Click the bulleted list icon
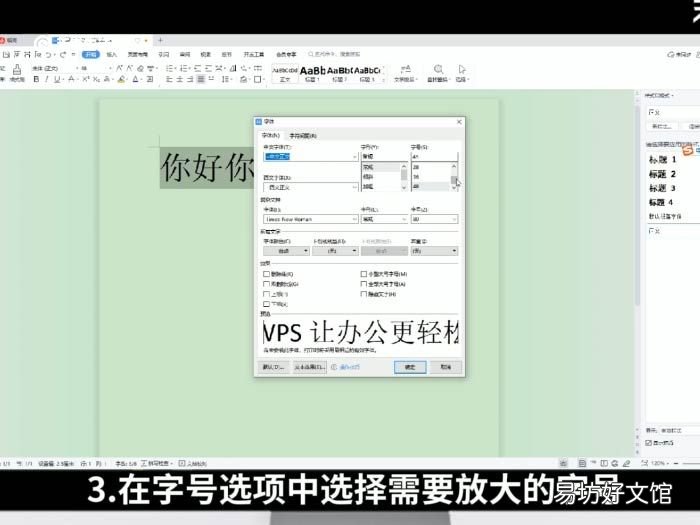Viewport: 700px width, 525px height. (170, 68)
